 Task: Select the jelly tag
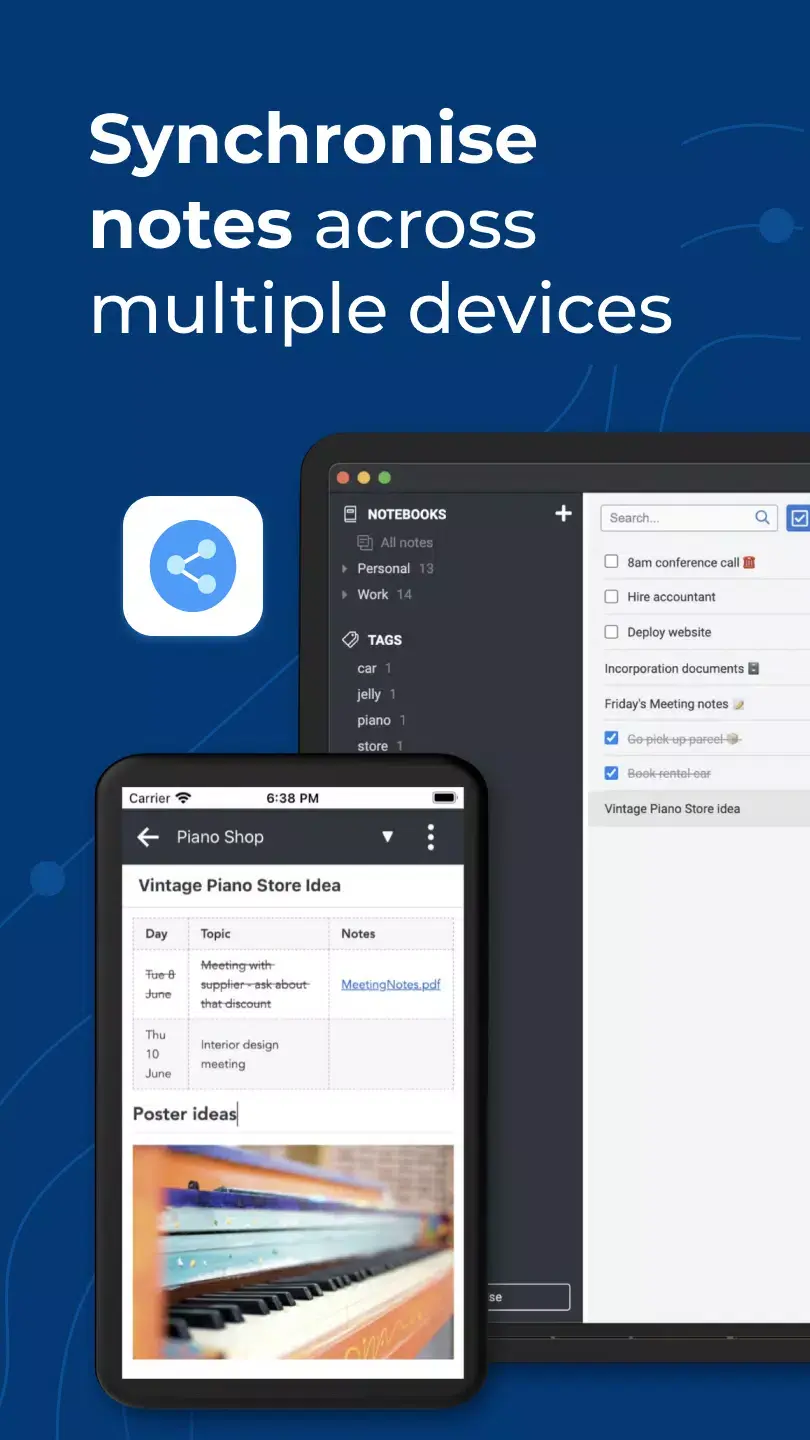pos(368,694)
